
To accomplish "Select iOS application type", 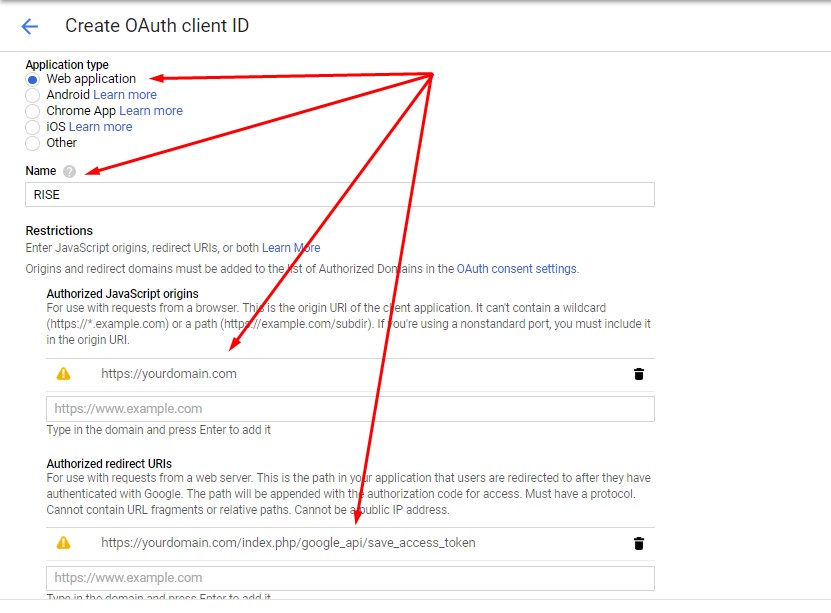I will (32, 127).
